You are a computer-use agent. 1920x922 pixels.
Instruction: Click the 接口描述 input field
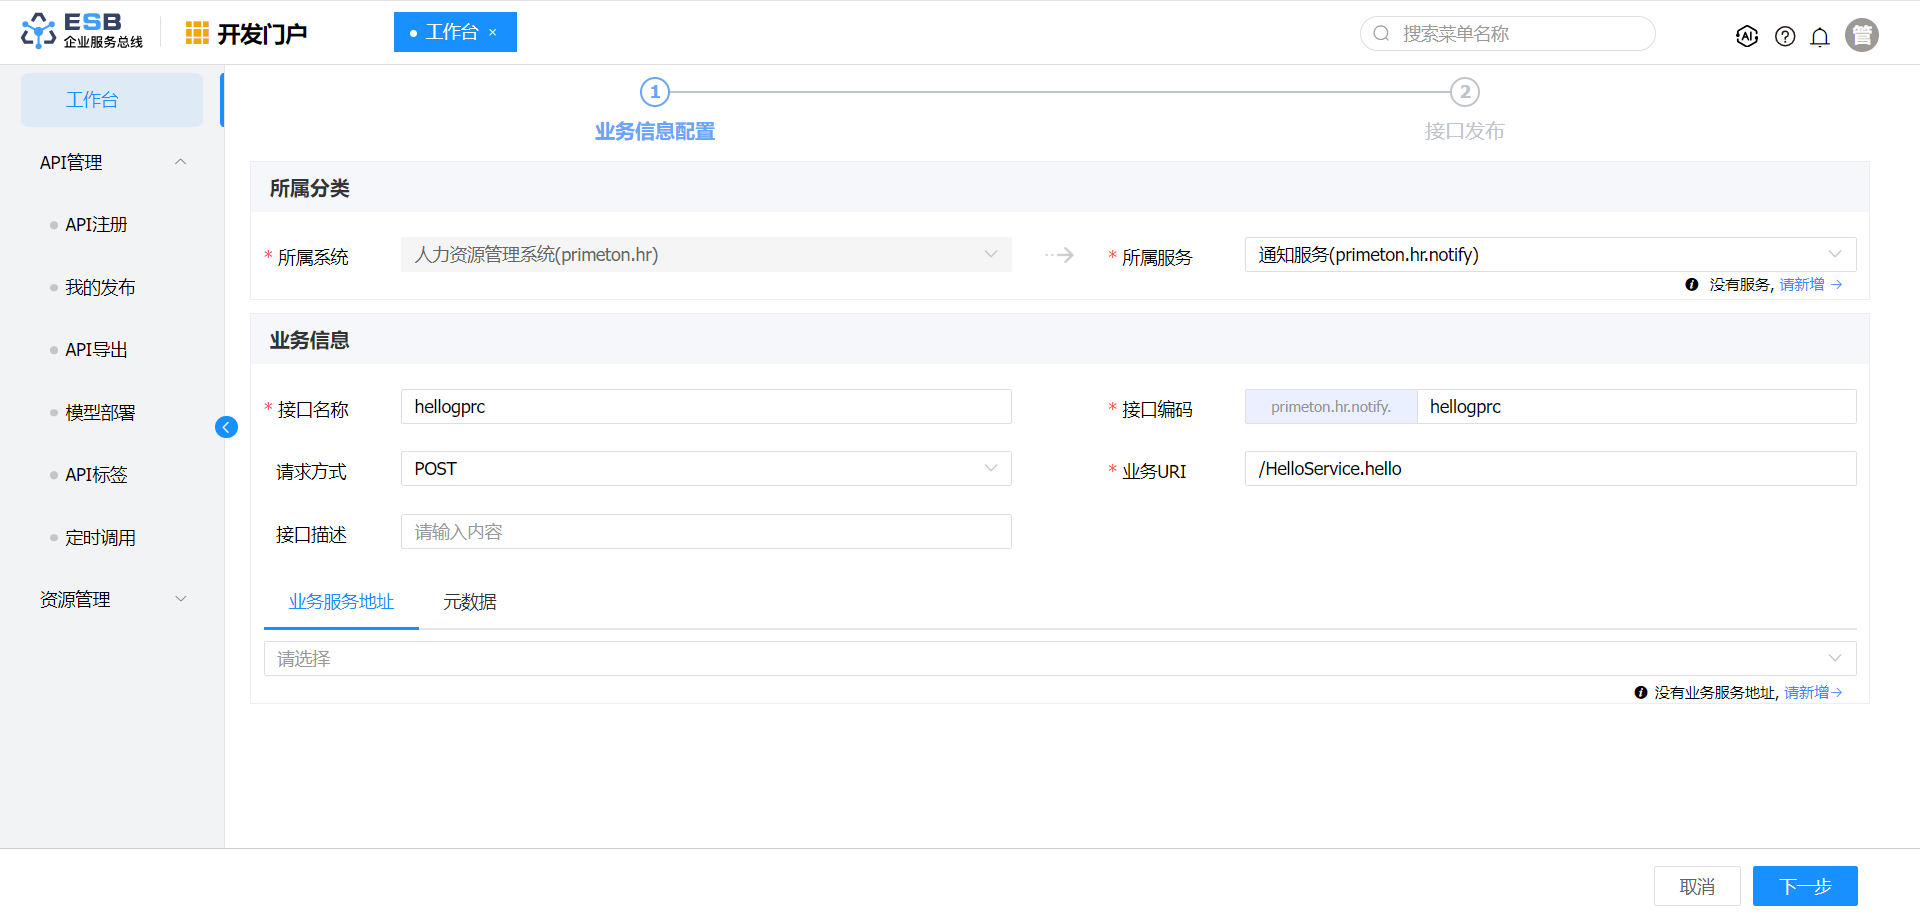[x=705, y=532]
